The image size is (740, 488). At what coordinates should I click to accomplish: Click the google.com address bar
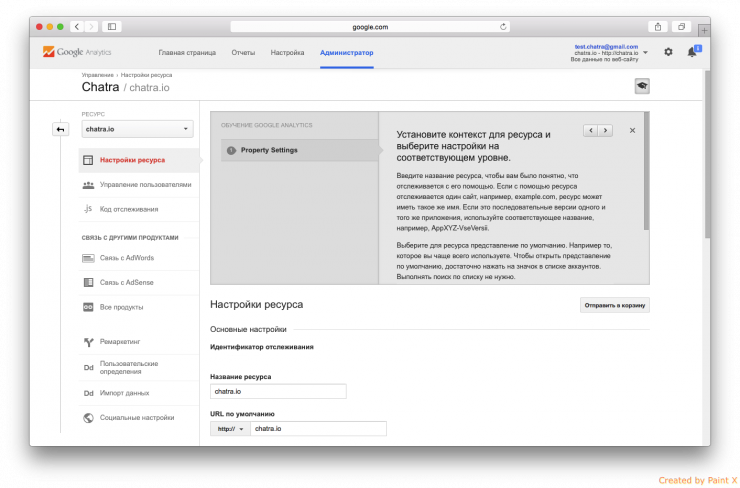coord(370,27)
